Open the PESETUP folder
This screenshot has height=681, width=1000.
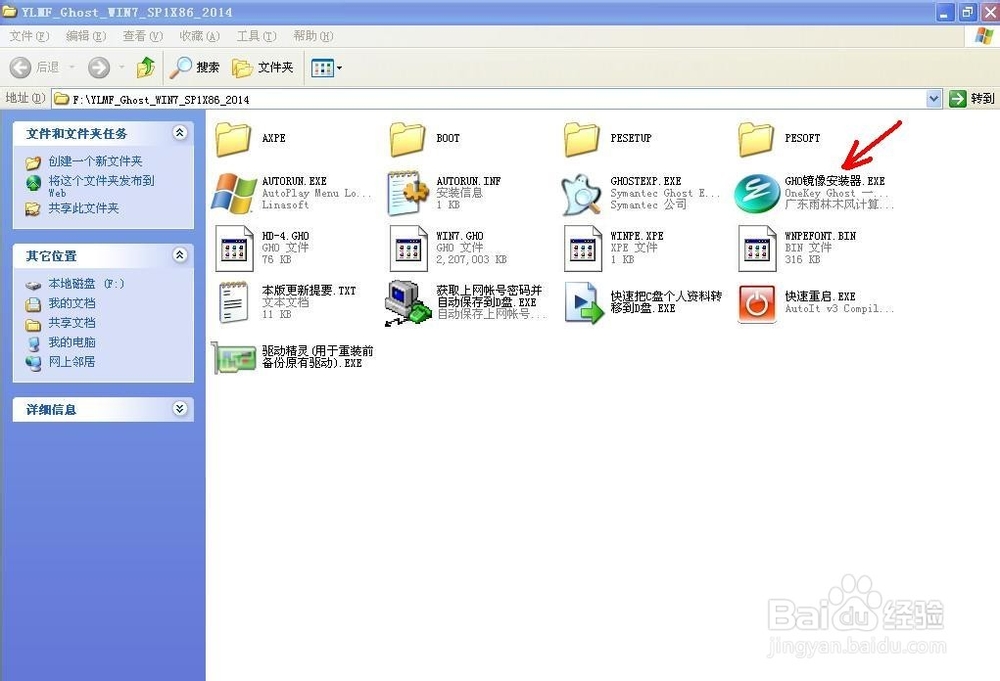pos(581,139)
